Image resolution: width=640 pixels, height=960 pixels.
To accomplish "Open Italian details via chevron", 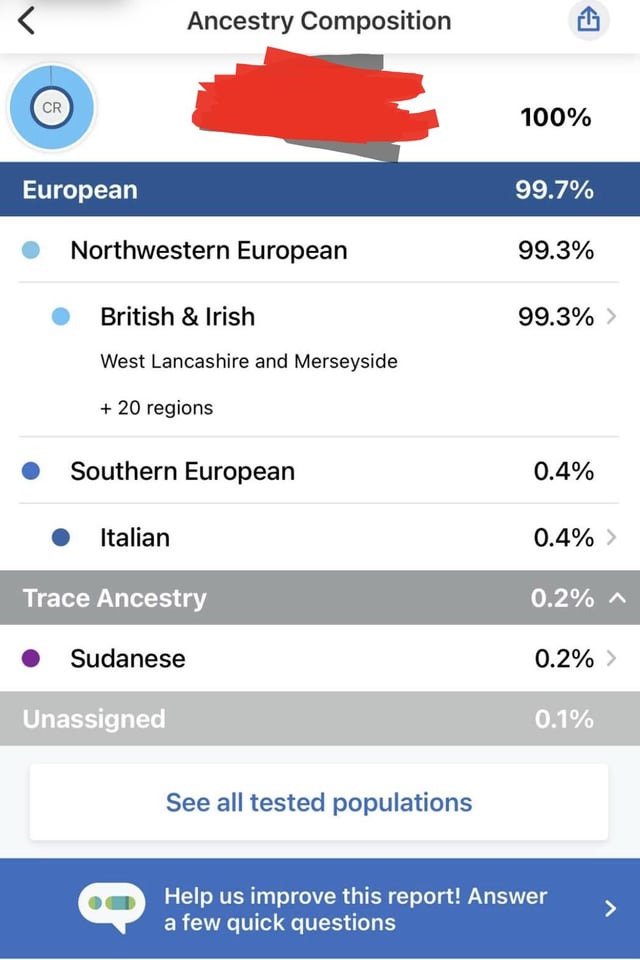I will (611, 537).
